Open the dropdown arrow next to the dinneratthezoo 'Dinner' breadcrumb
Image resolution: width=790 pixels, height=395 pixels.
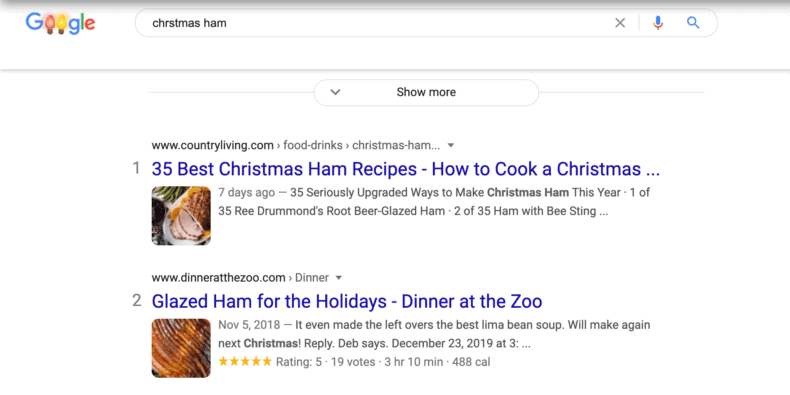tap(339, 278)
